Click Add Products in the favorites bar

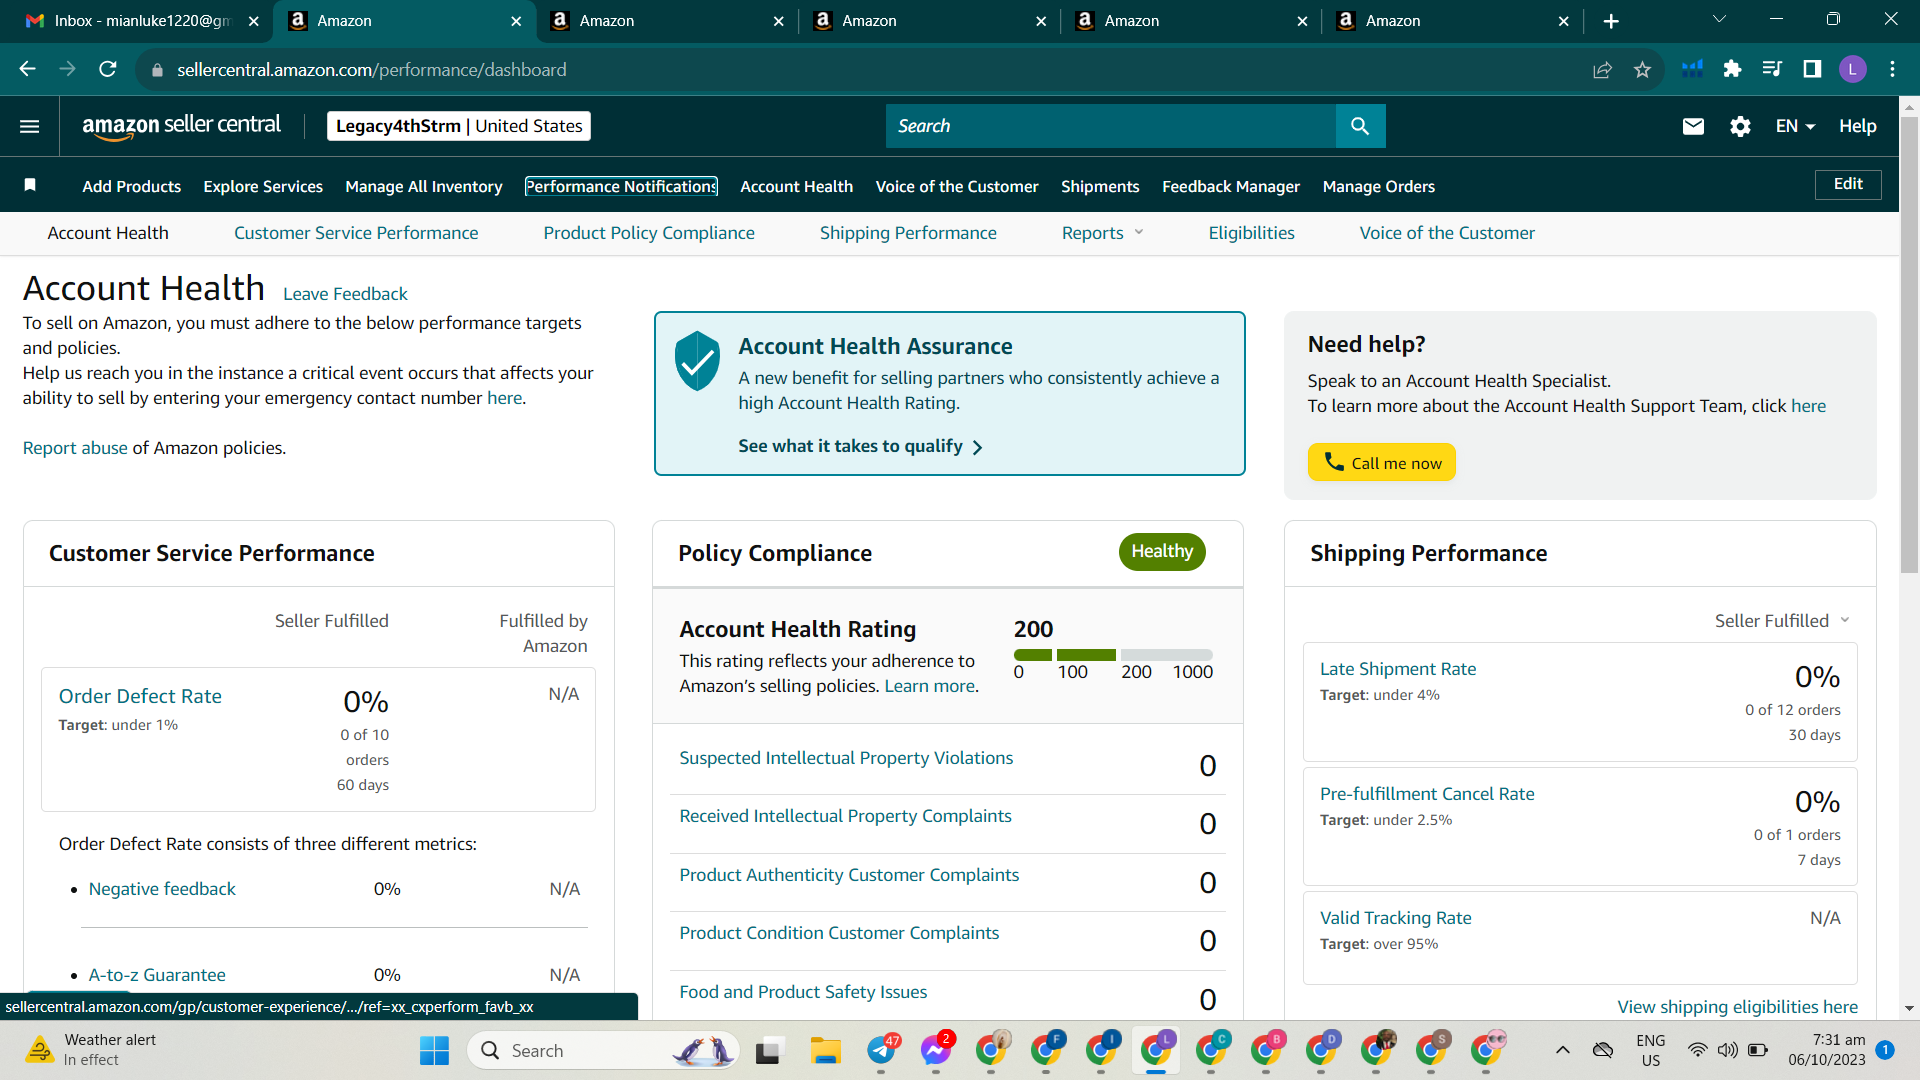click(132, 186)
